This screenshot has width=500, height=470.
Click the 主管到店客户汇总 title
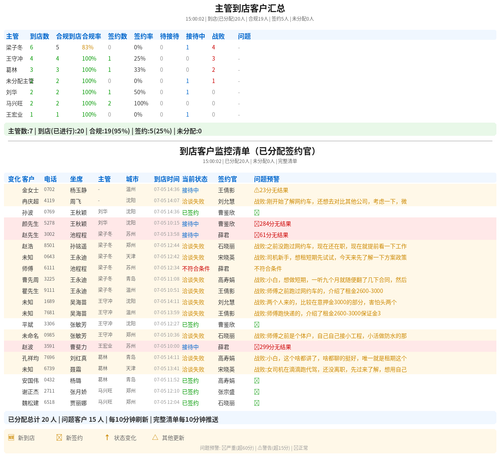[250, 8]
